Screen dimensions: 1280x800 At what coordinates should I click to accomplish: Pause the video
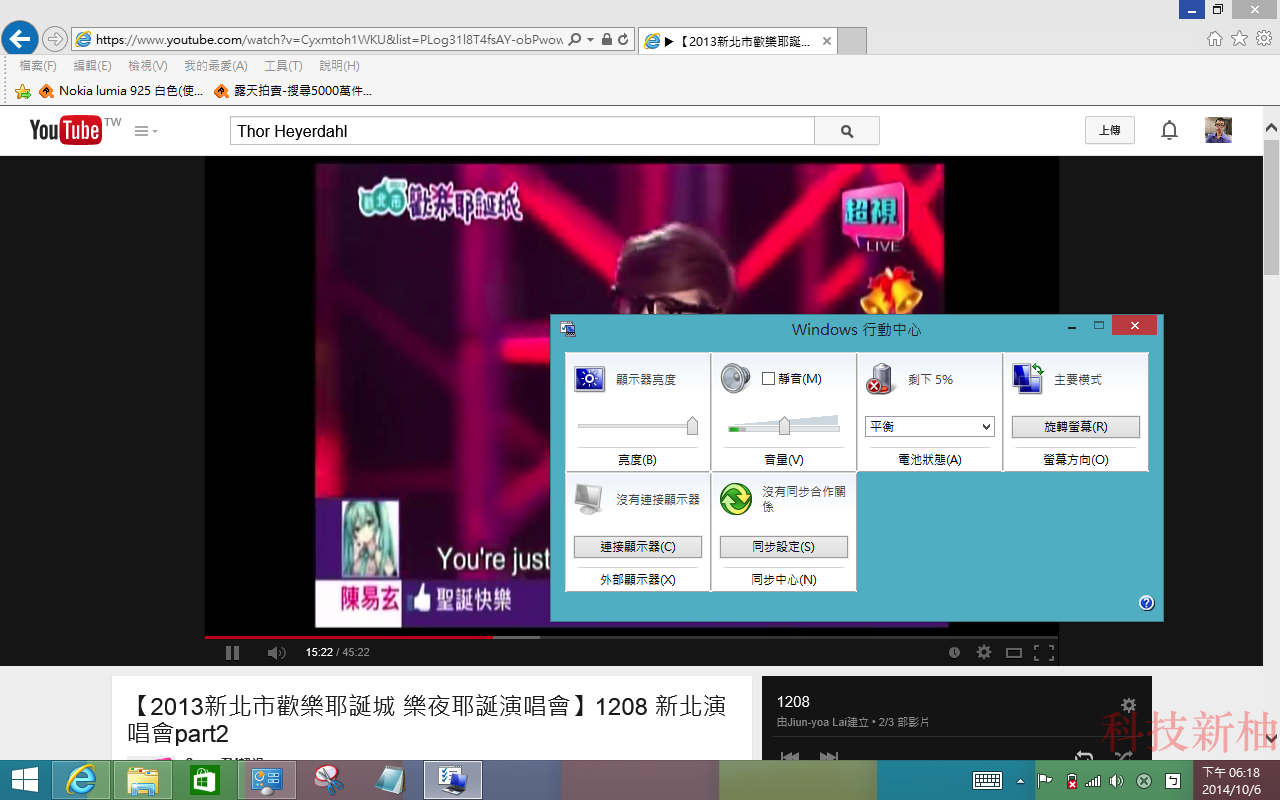[x=232, y=653]
